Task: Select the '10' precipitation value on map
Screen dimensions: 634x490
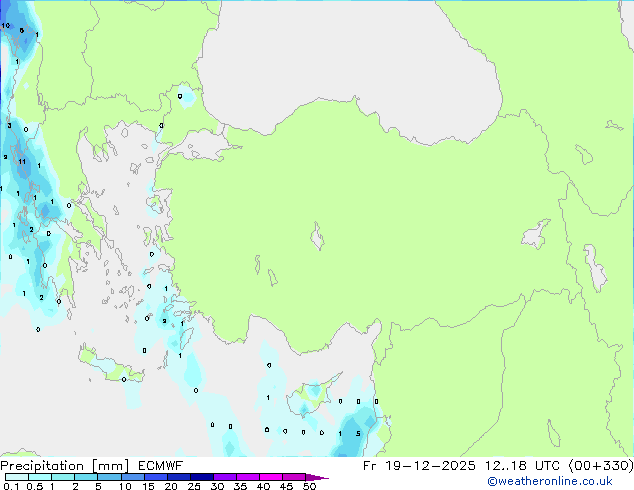Action: pyautogui.click(x=5, y=25)
